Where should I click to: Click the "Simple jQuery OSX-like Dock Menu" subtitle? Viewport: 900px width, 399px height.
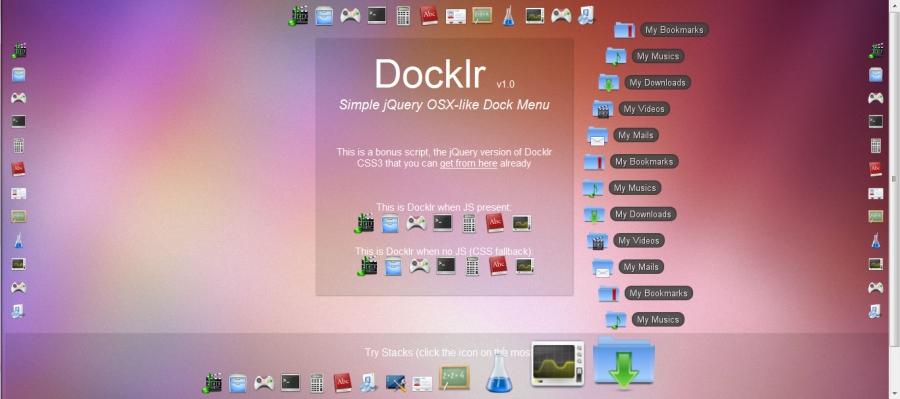click(444, 105)
